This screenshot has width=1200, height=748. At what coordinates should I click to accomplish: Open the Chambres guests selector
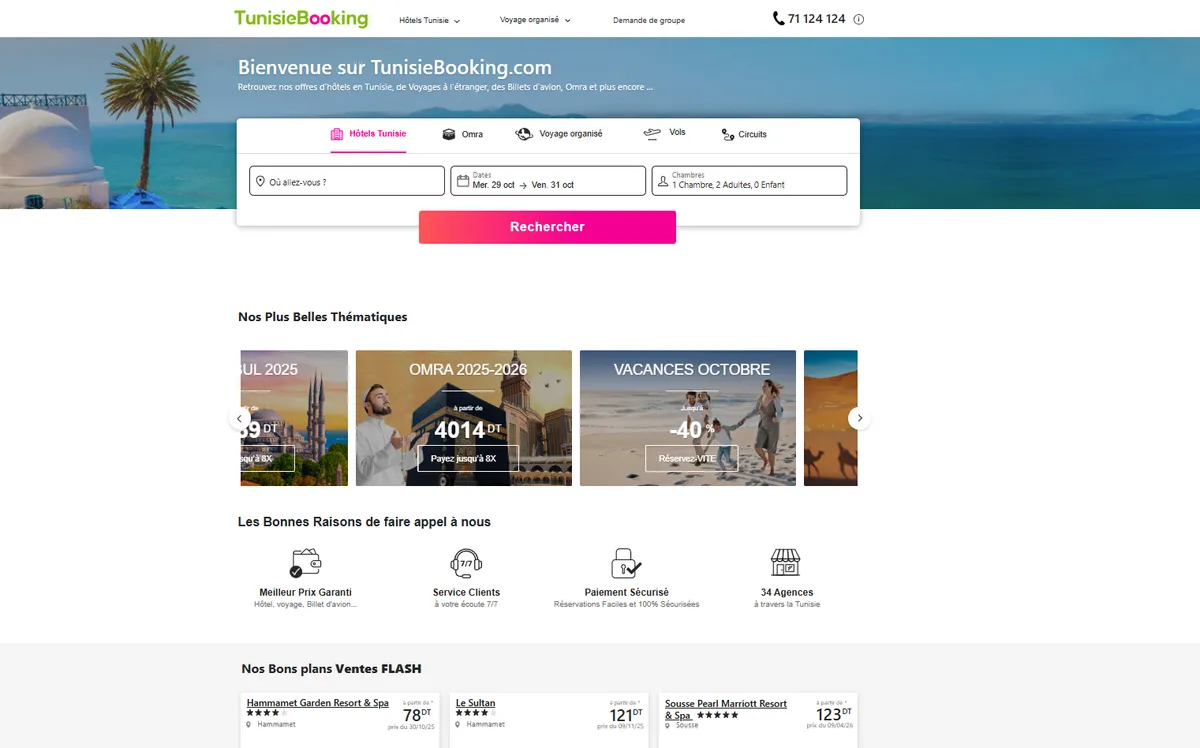(749, 181)
